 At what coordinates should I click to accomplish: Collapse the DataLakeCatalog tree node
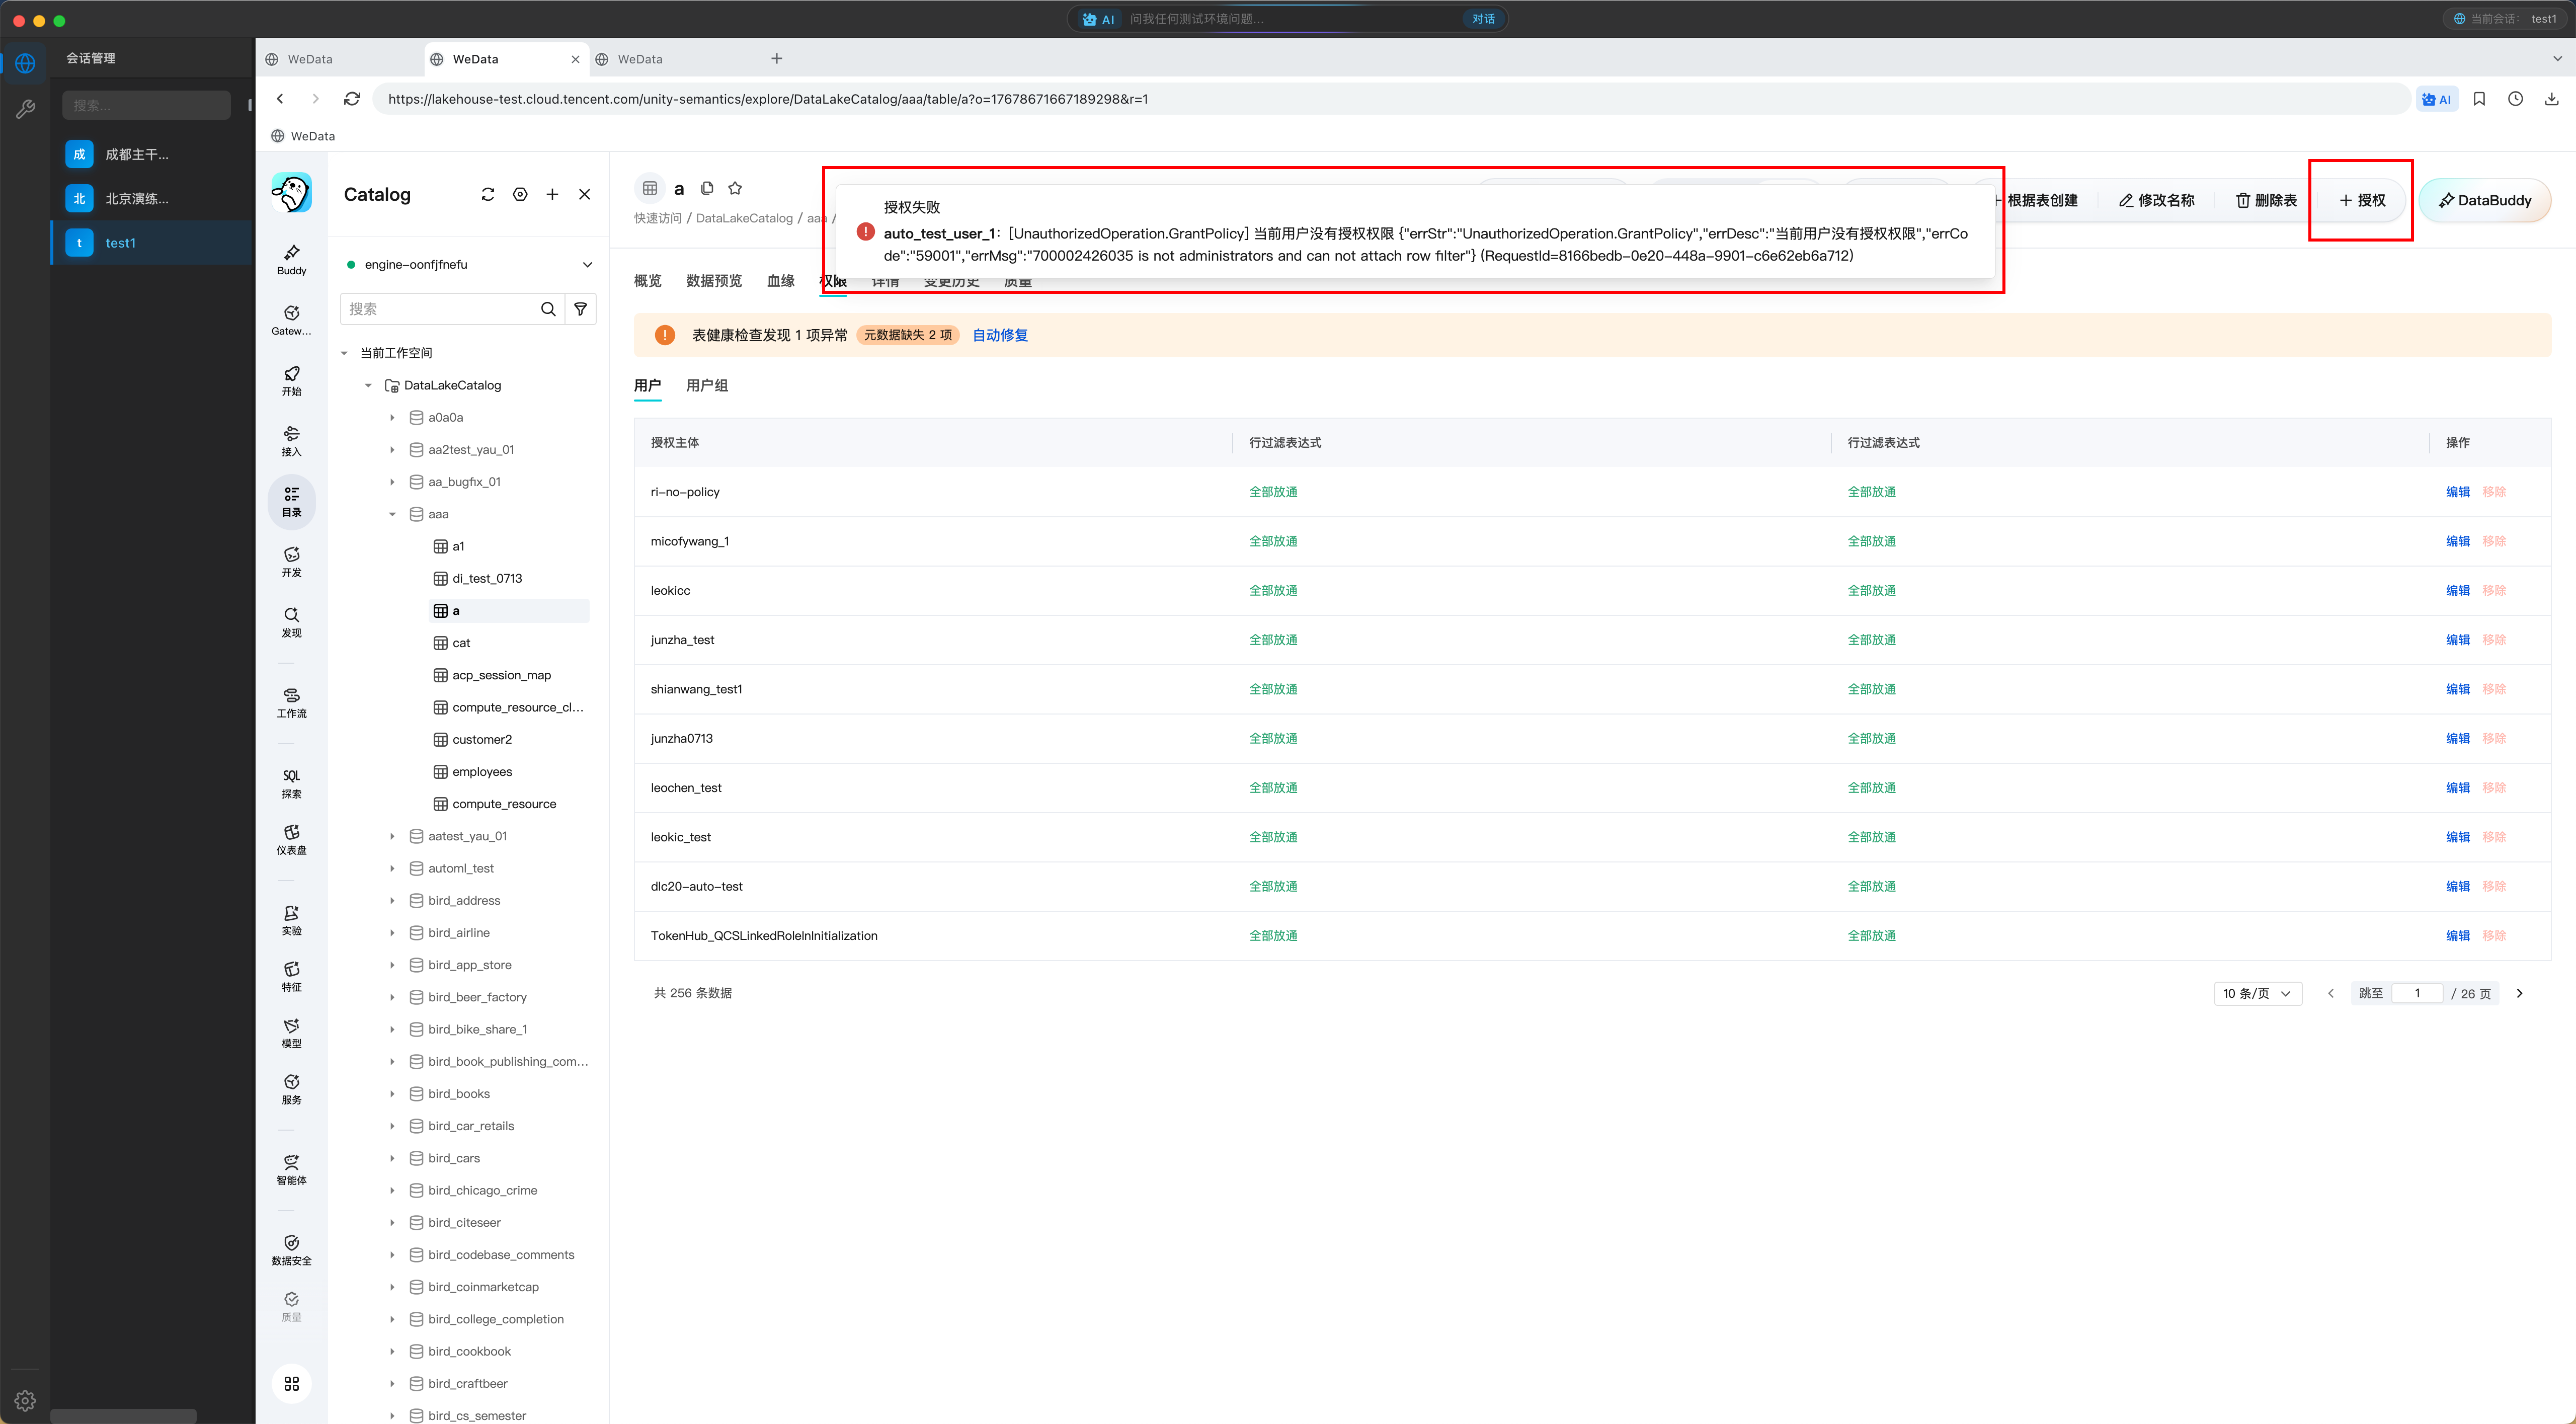[368, 385]
